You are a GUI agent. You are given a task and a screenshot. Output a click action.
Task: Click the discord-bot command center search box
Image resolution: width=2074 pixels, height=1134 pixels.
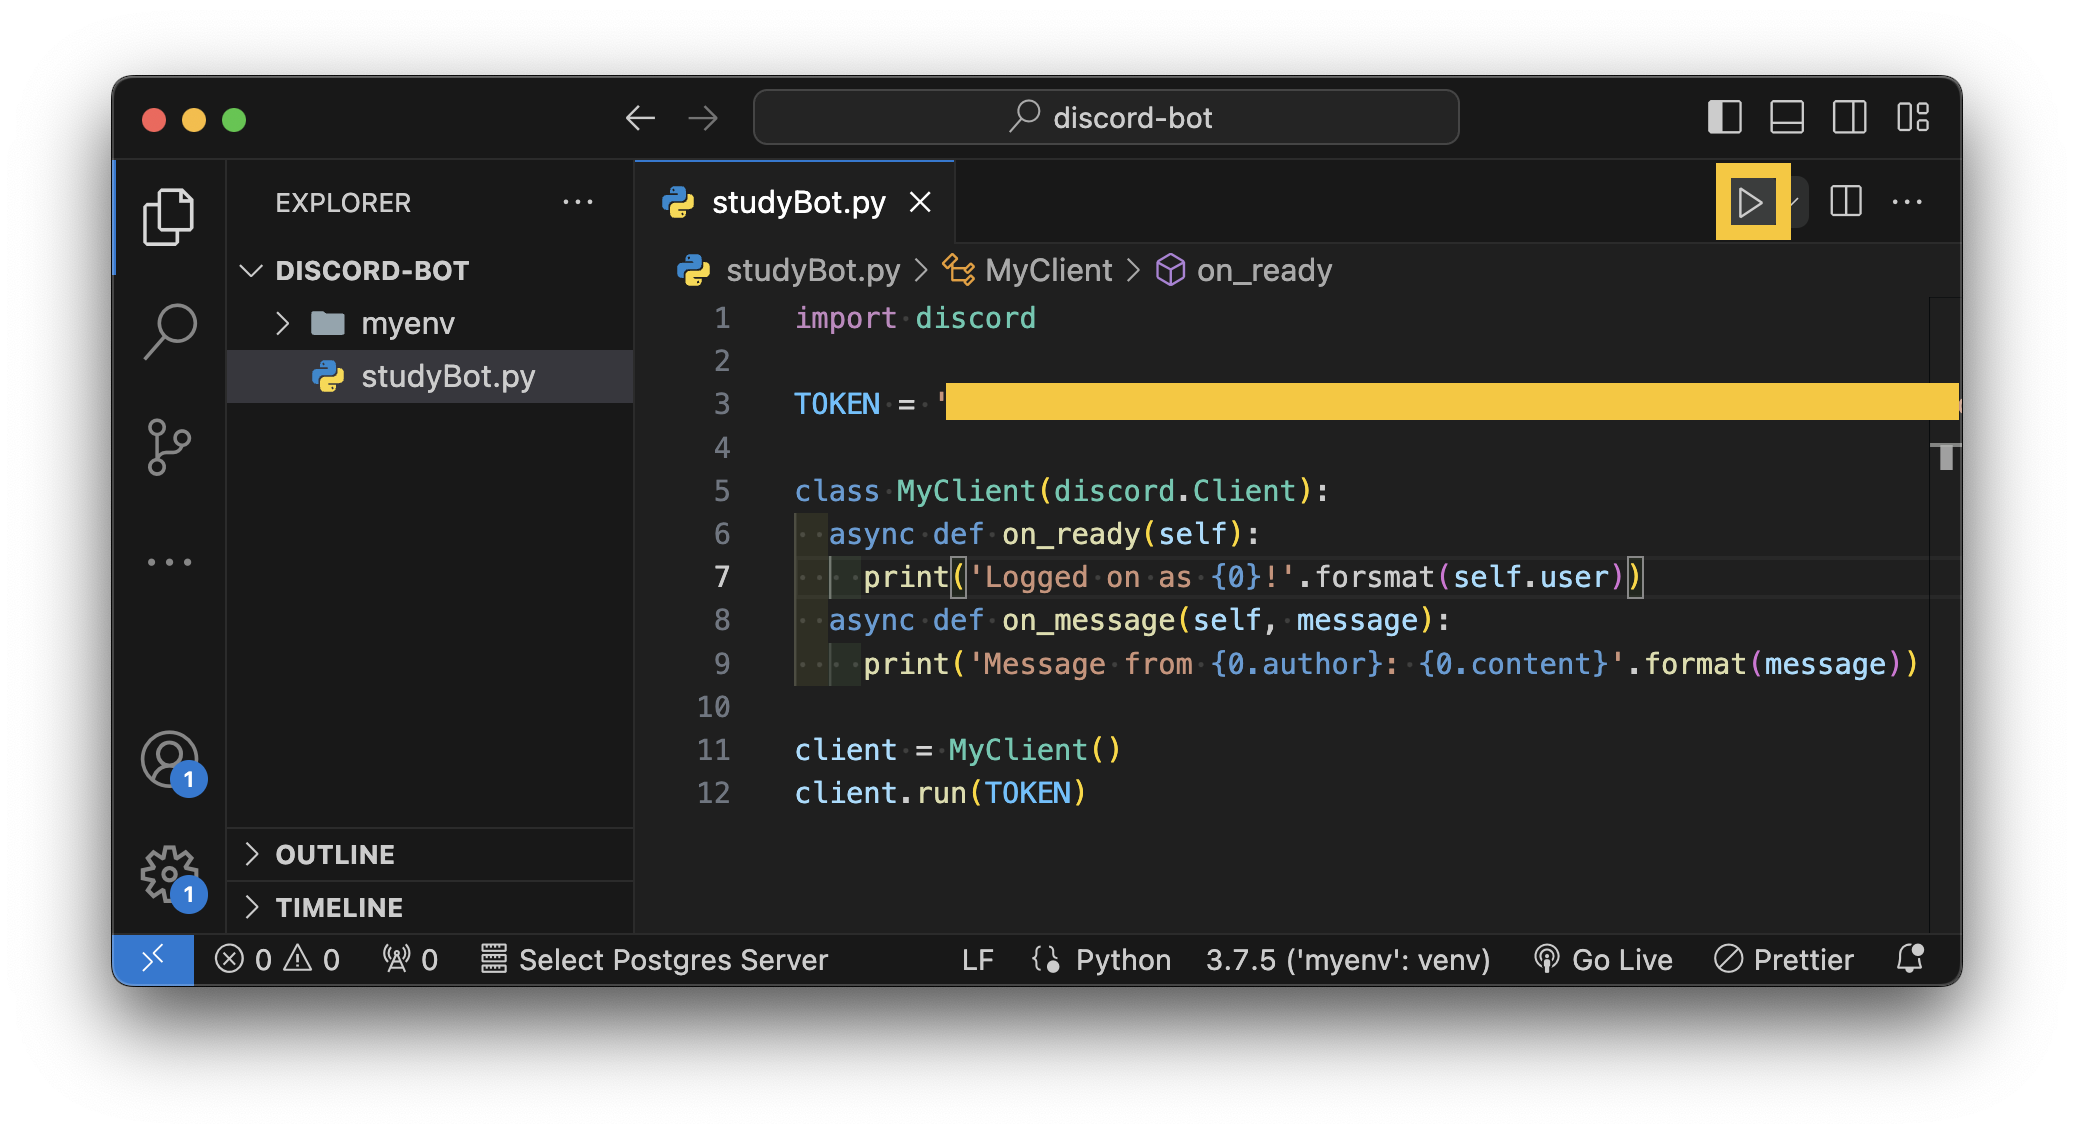coord(1106,118)
